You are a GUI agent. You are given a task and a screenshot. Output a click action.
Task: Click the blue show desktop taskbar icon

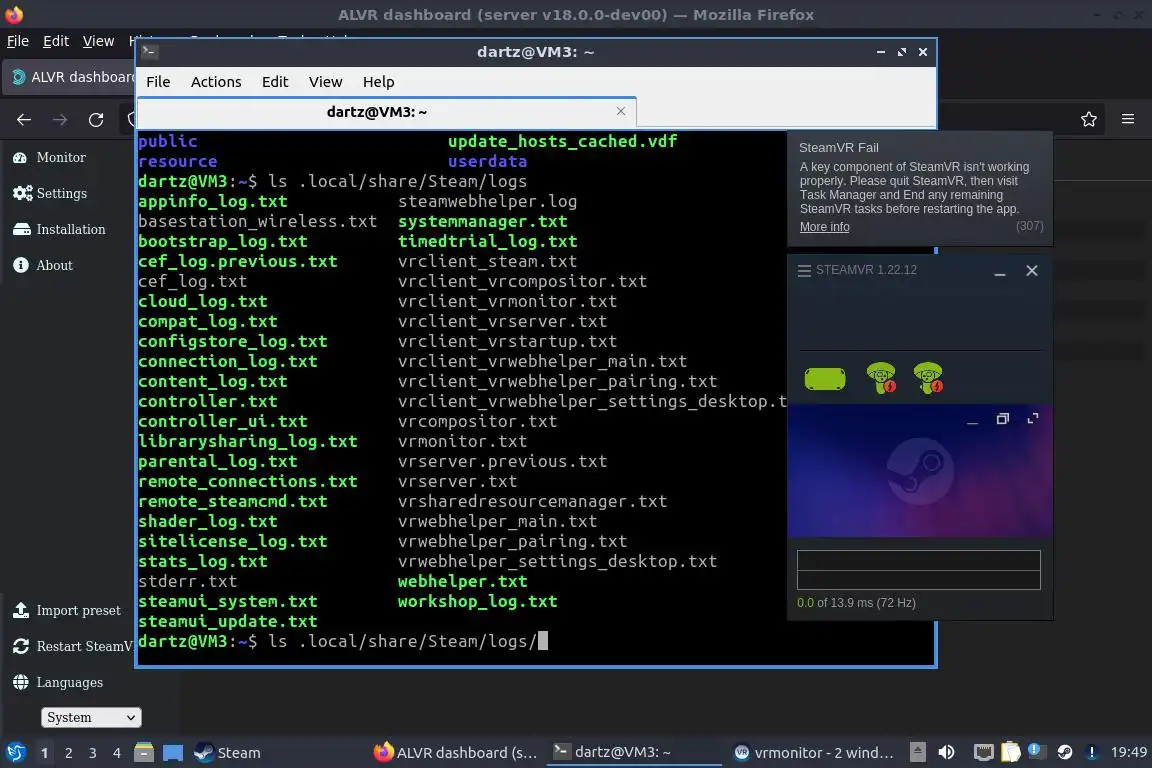pyautogui.click(x=173, y=753)
